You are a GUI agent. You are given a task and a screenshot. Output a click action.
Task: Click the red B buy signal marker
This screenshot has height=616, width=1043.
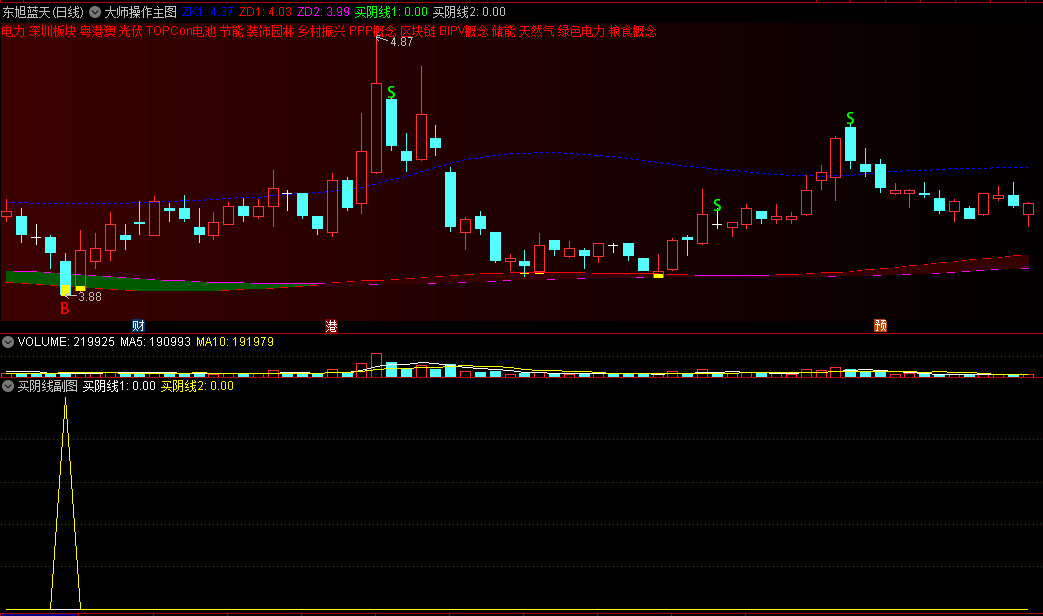tap(65, 309)
